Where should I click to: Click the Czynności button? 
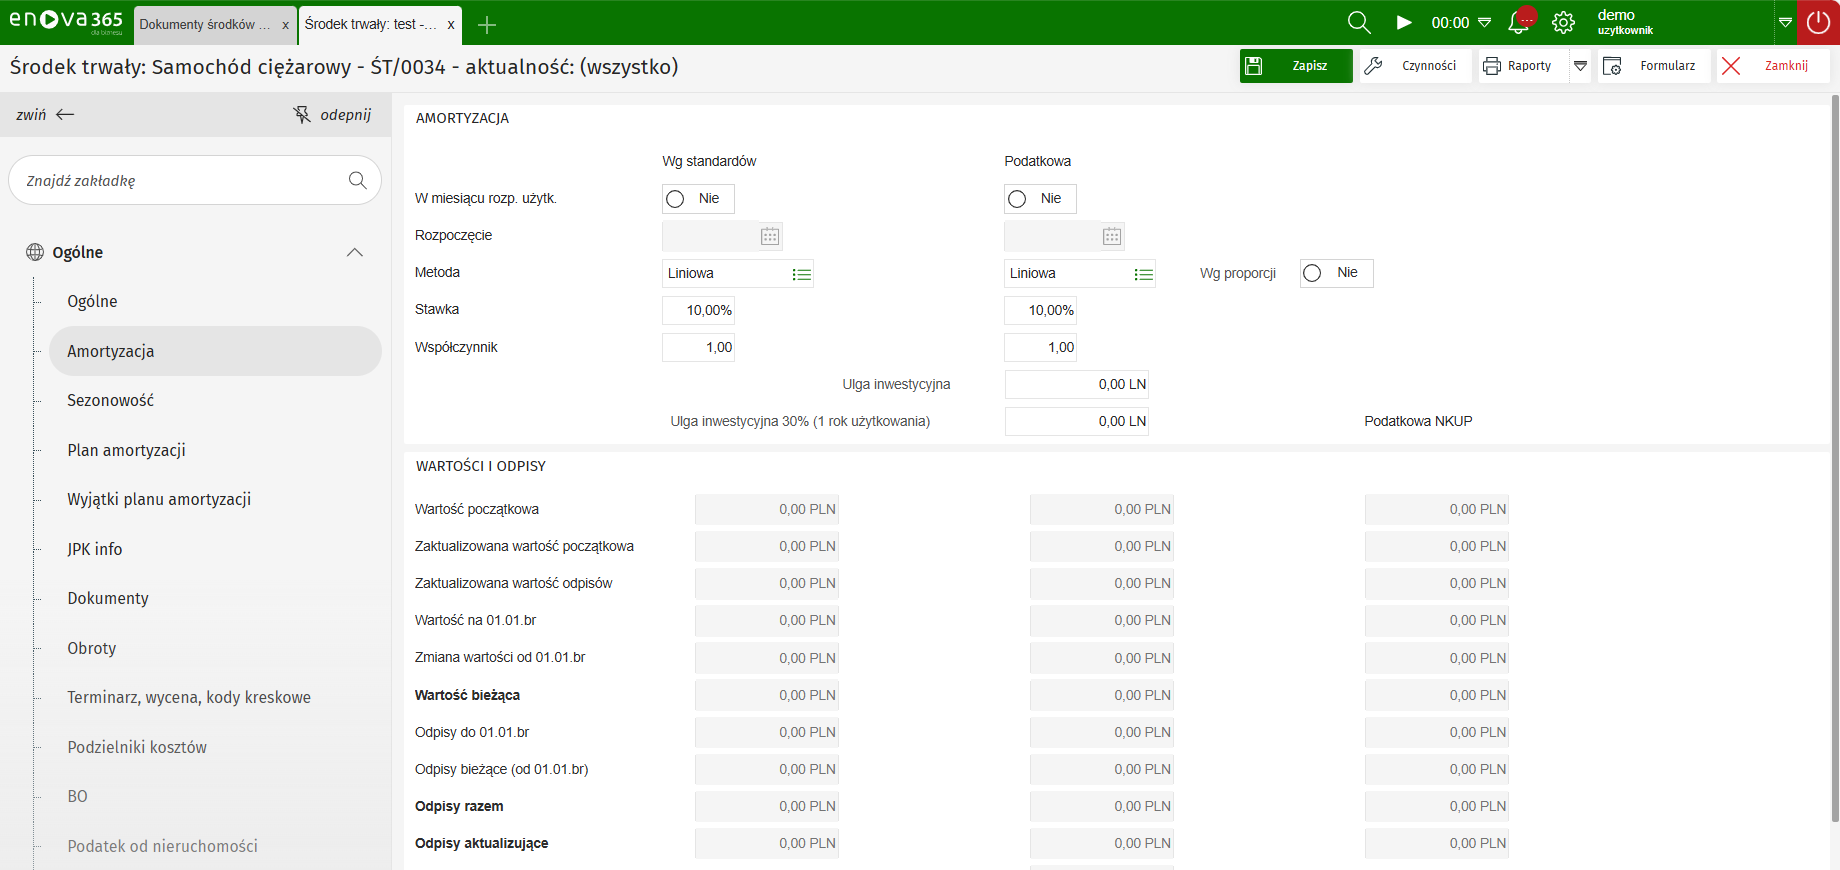pos(1414,66)
